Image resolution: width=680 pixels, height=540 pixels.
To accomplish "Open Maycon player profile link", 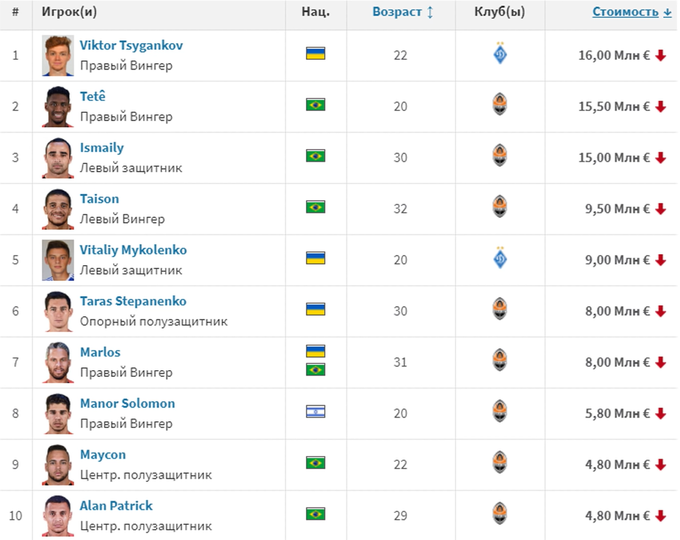I will (103, 455).
